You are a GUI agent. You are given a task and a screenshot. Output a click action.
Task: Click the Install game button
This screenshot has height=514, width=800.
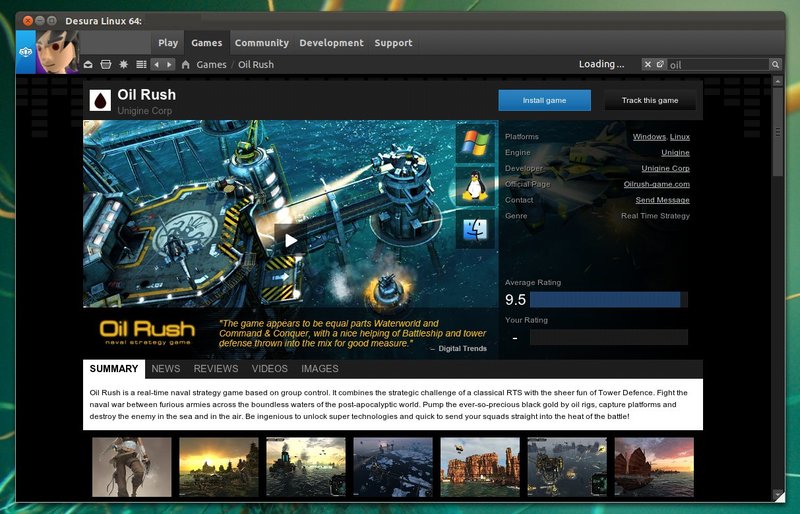click(544, 101)
